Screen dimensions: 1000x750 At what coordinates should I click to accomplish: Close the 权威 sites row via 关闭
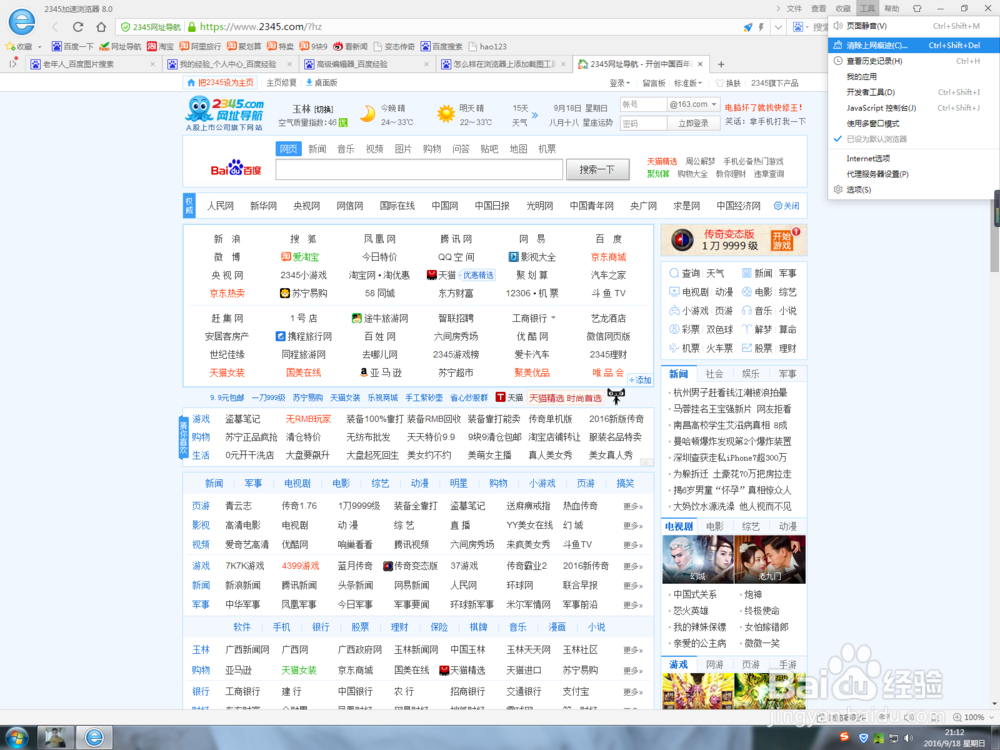point(786,206)
